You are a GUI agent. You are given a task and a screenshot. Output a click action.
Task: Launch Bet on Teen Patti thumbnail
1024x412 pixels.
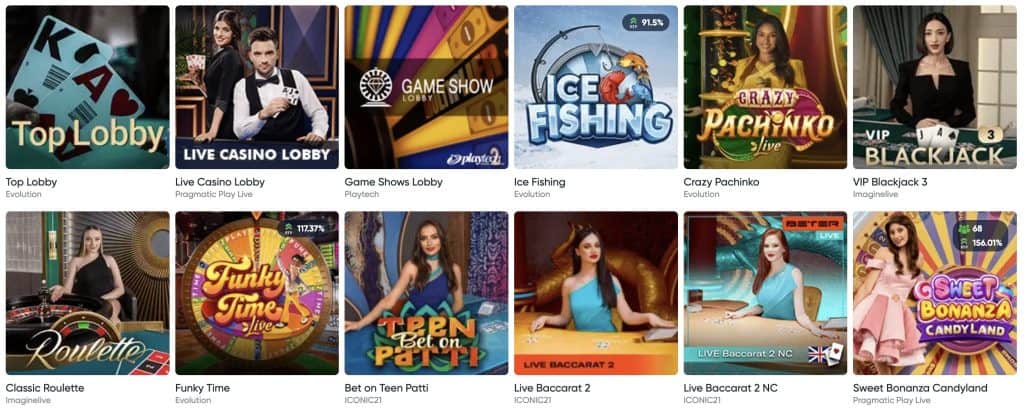point(426,293)
